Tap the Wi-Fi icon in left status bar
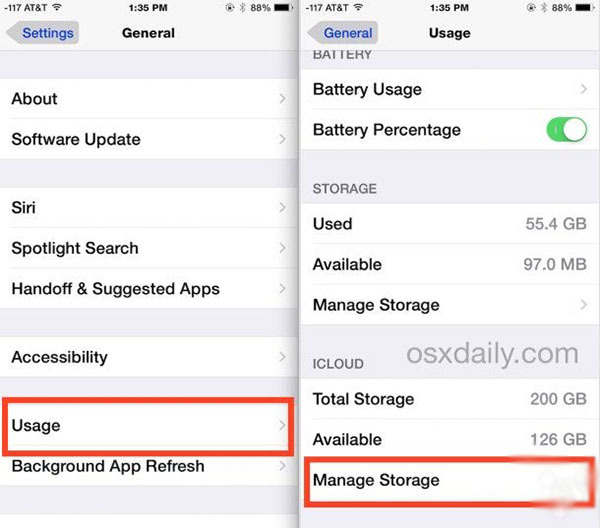Viewport: 600px width, 528px height. tap(57, 7)
